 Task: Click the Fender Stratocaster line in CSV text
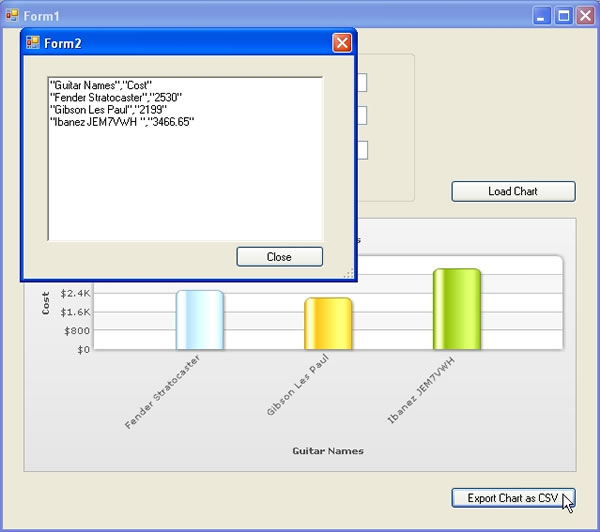(116, 98)
